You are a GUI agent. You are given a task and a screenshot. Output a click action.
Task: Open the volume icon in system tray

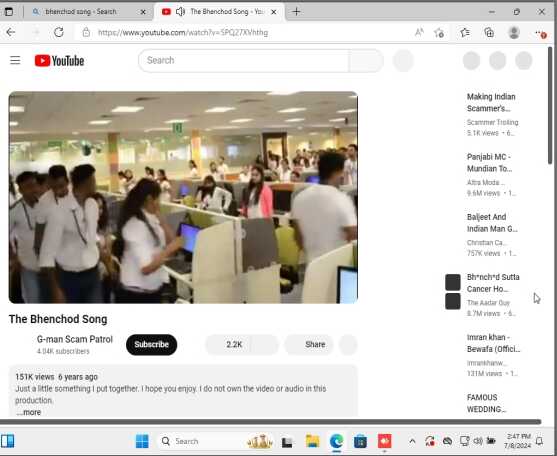point(478,441)
